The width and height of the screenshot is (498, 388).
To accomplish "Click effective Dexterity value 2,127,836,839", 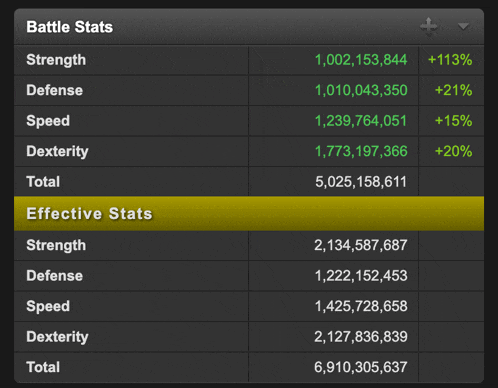I will (361, 337).
